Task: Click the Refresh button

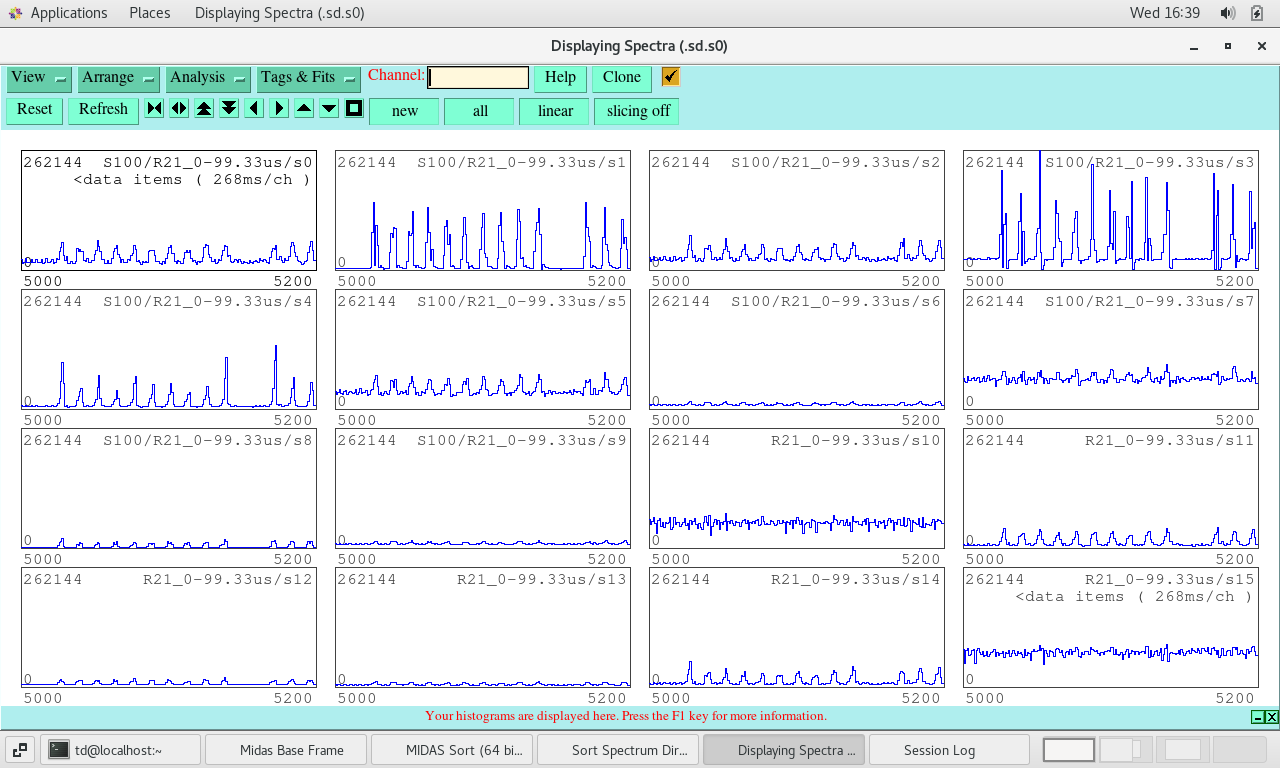Action: point(103,110)
